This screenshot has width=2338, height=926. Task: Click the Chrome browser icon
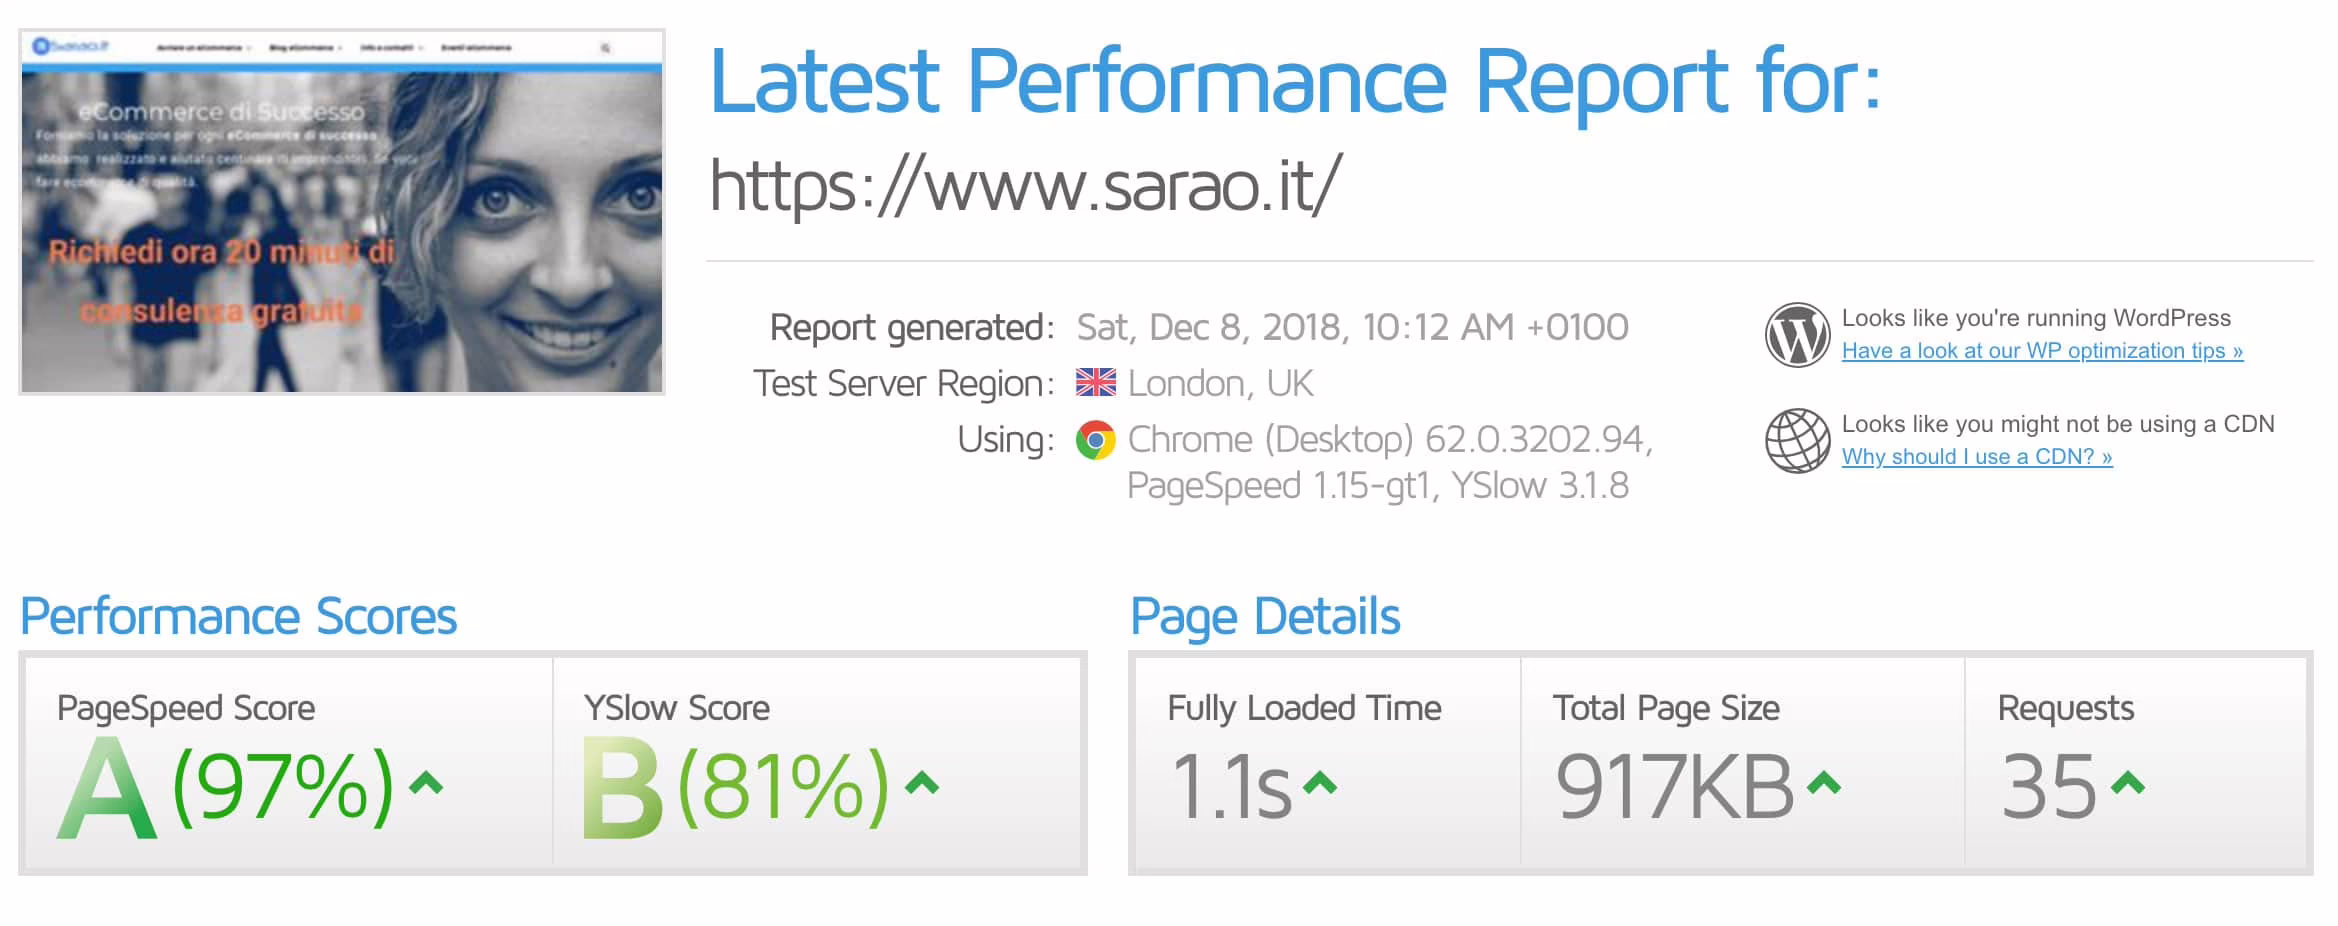click(1095, 440)
